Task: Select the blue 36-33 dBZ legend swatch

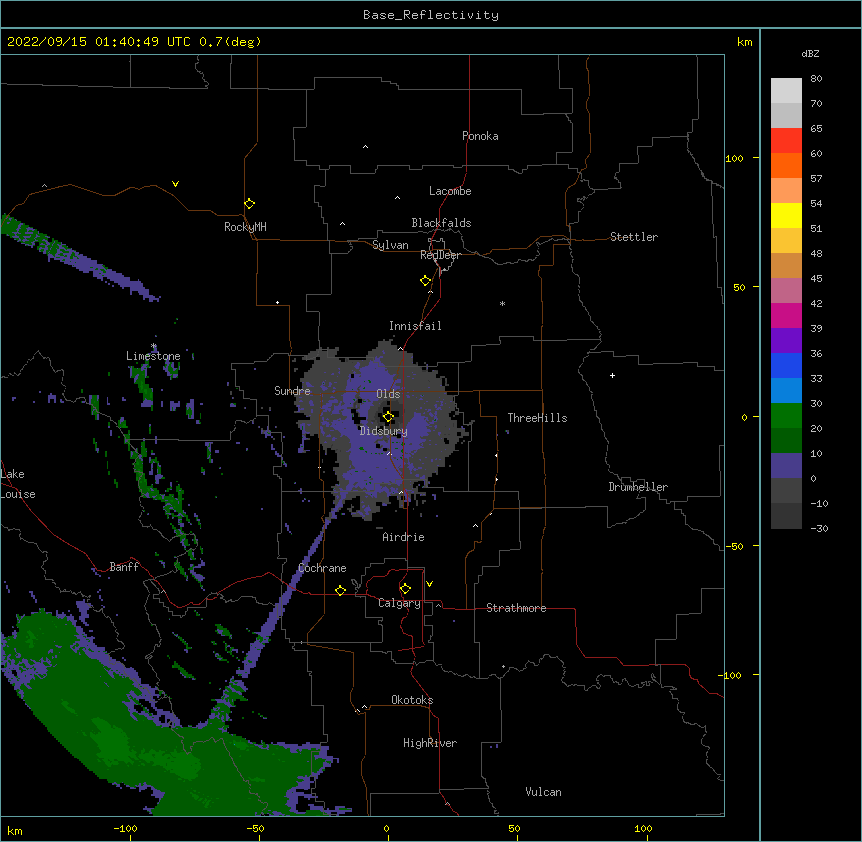Action: (786, 365)
